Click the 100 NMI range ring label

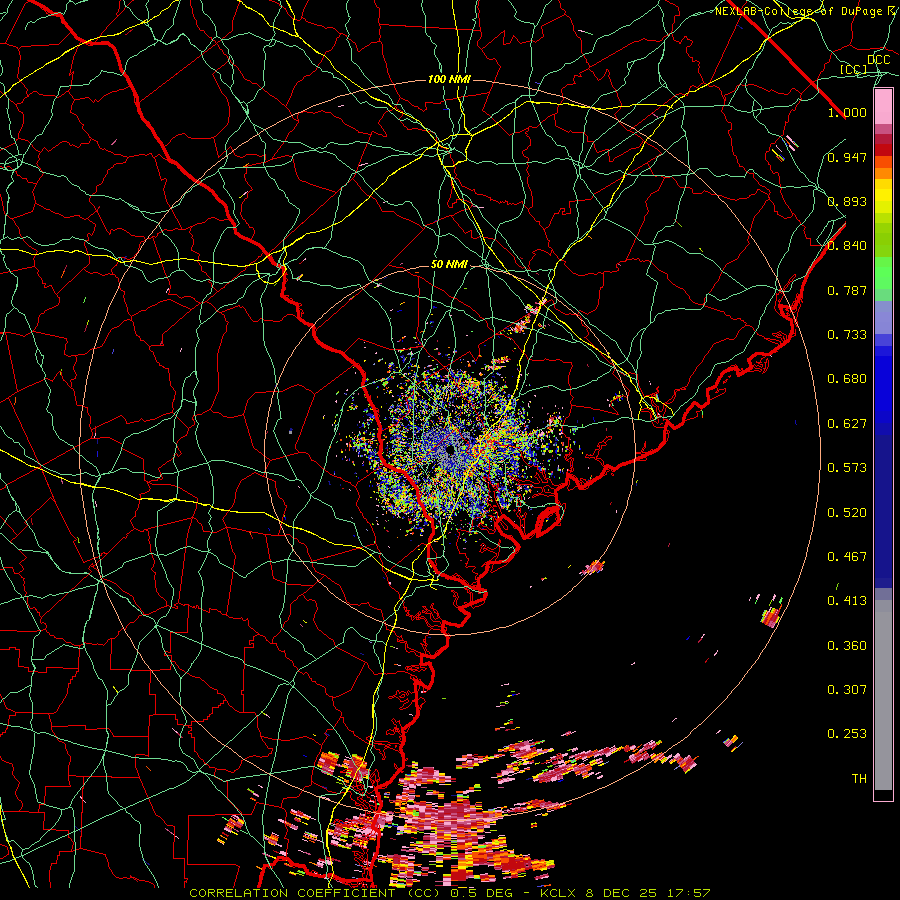pos(449,79)
